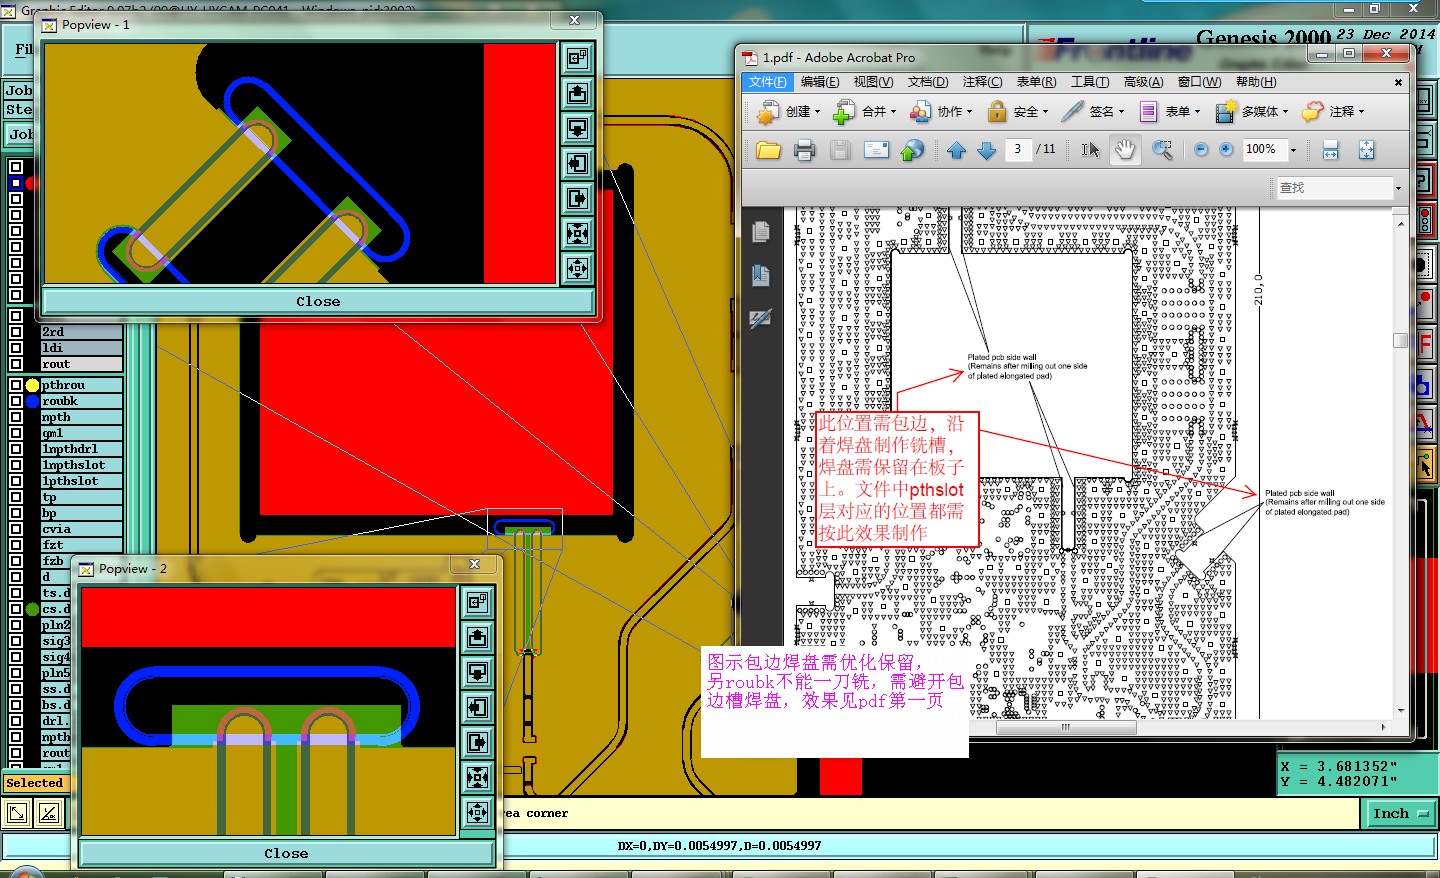The height and width of the screenshot is (878, 1440).
Task: Open a file with Acrobat folder icon
Action: click(768, 150)
